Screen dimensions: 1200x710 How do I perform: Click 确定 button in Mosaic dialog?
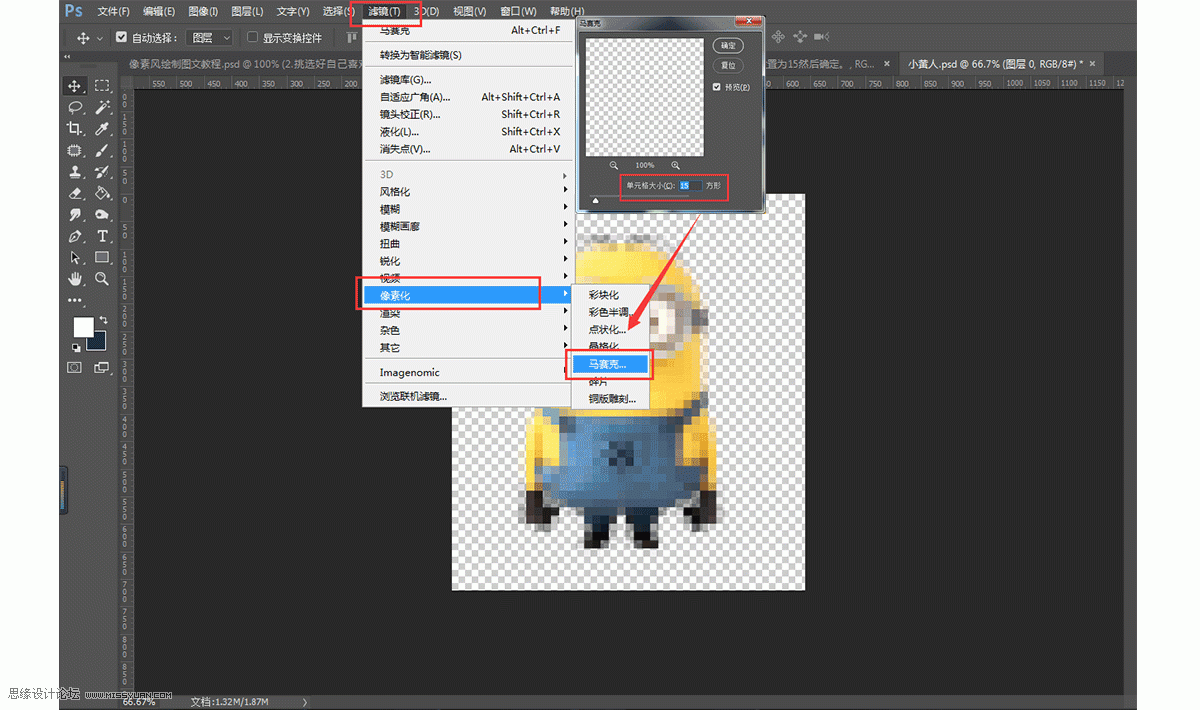[728, 46]
